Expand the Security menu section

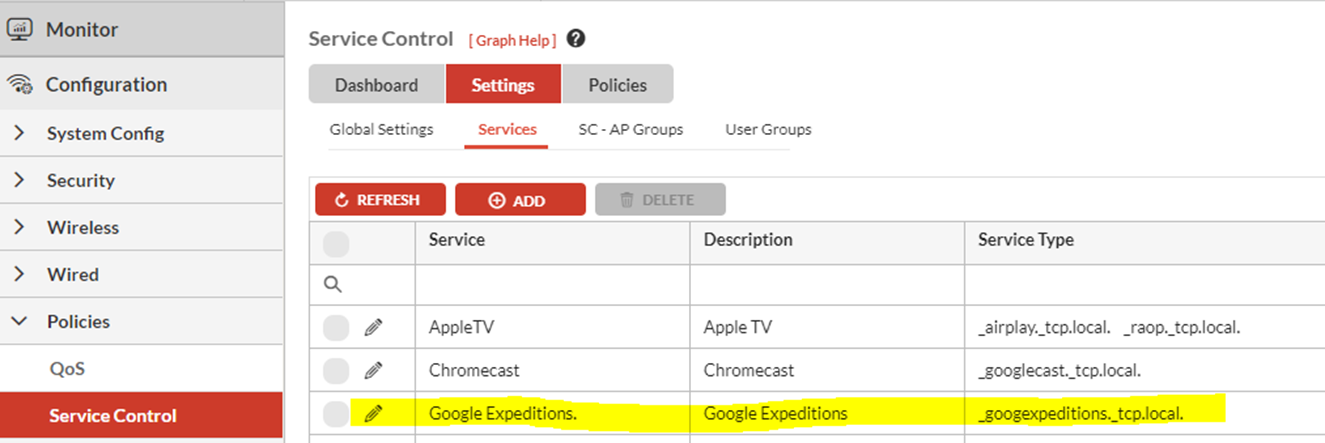pyautogui.click(x=19, y=180)
